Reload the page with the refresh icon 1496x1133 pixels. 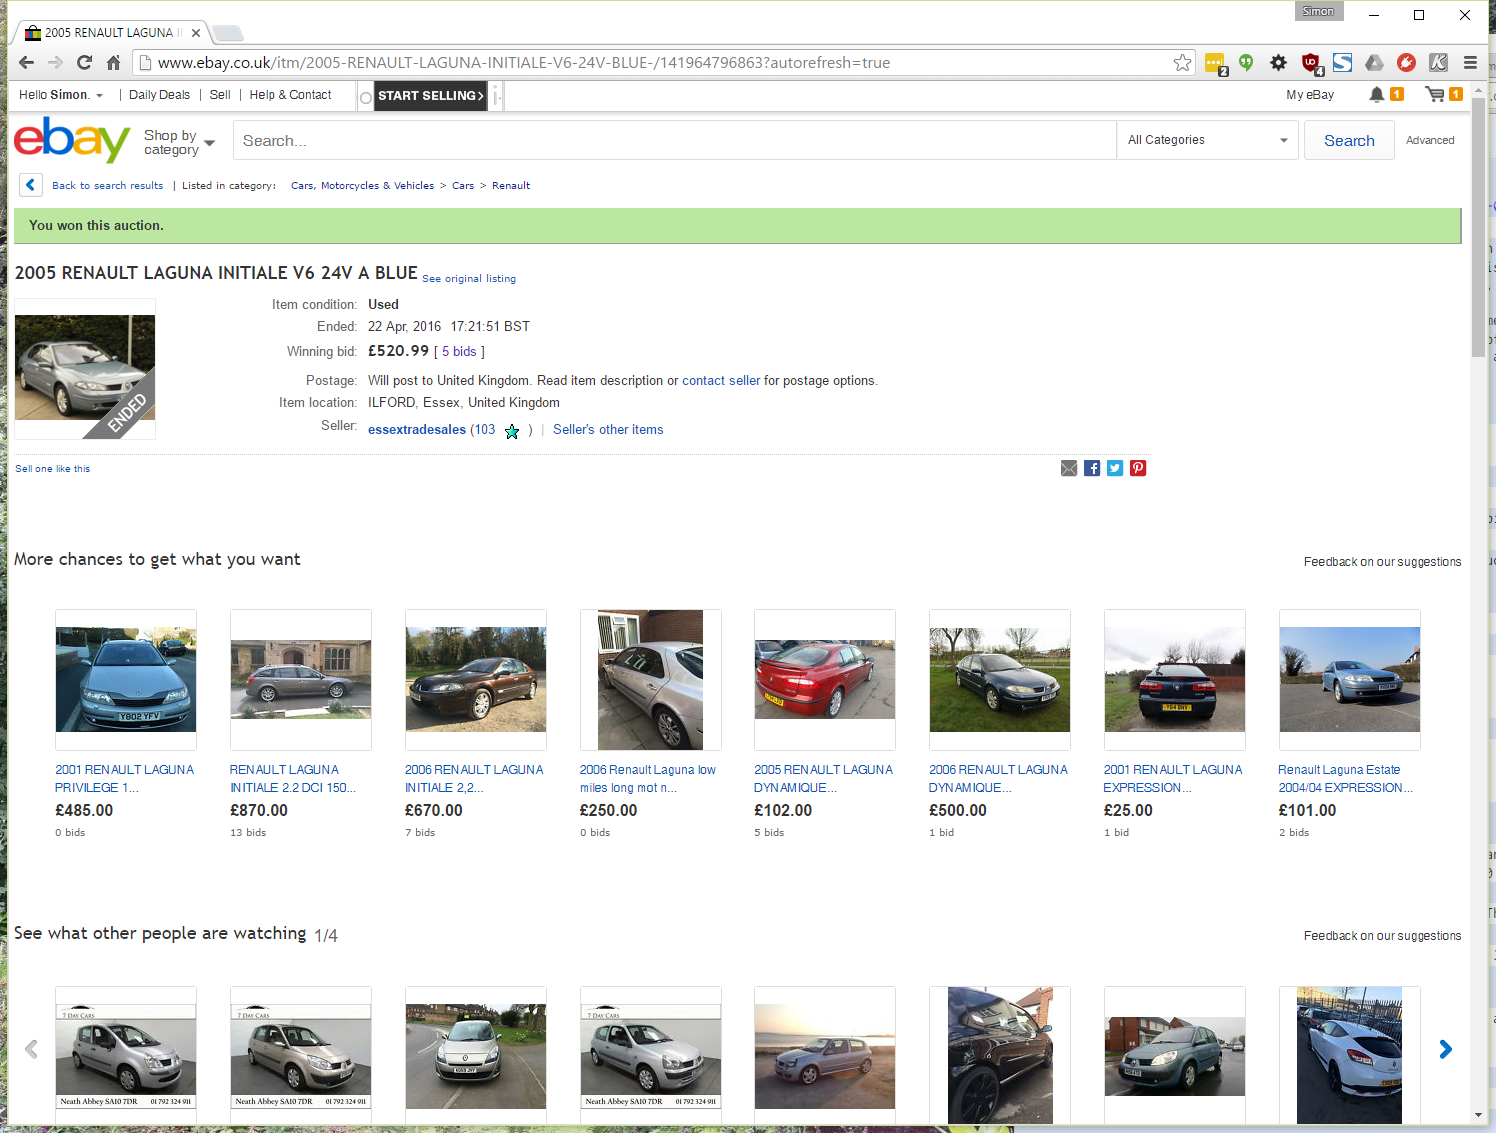84,62
